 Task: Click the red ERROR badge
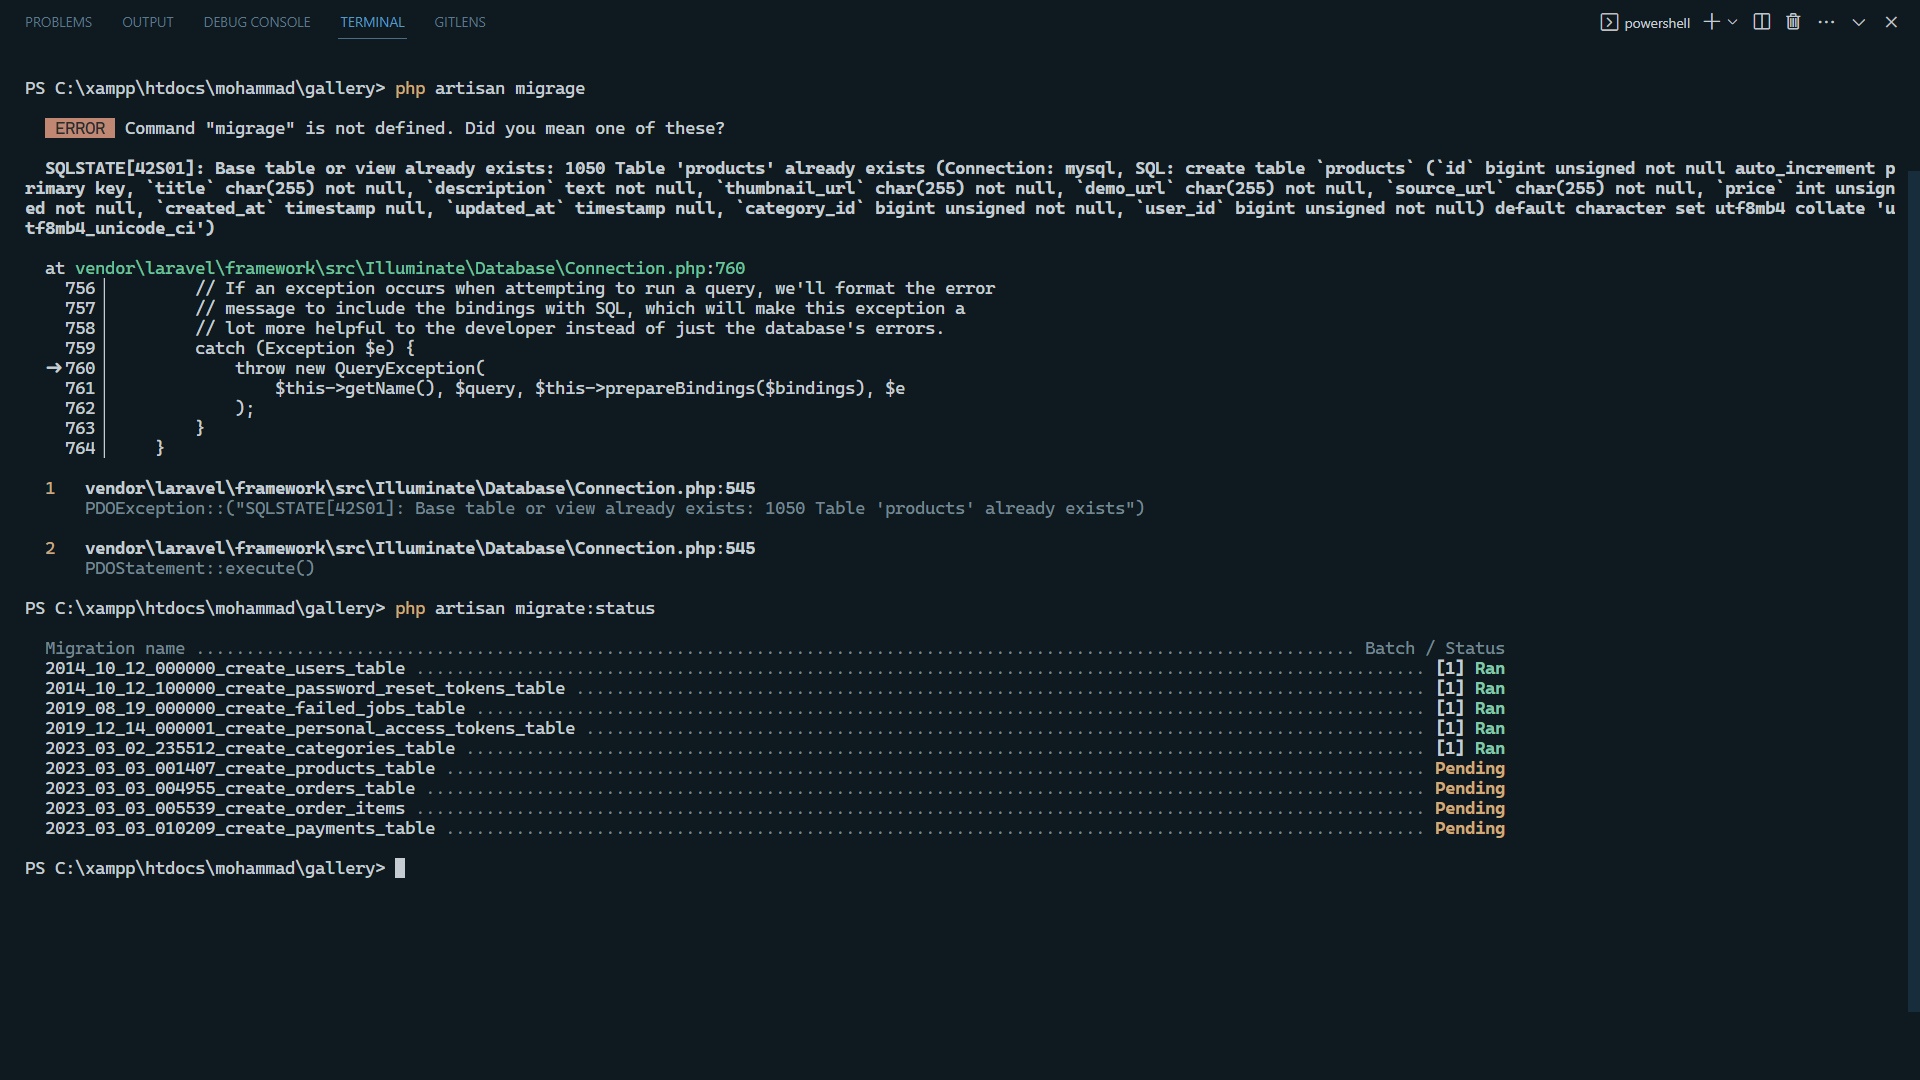tap(80, 128)
